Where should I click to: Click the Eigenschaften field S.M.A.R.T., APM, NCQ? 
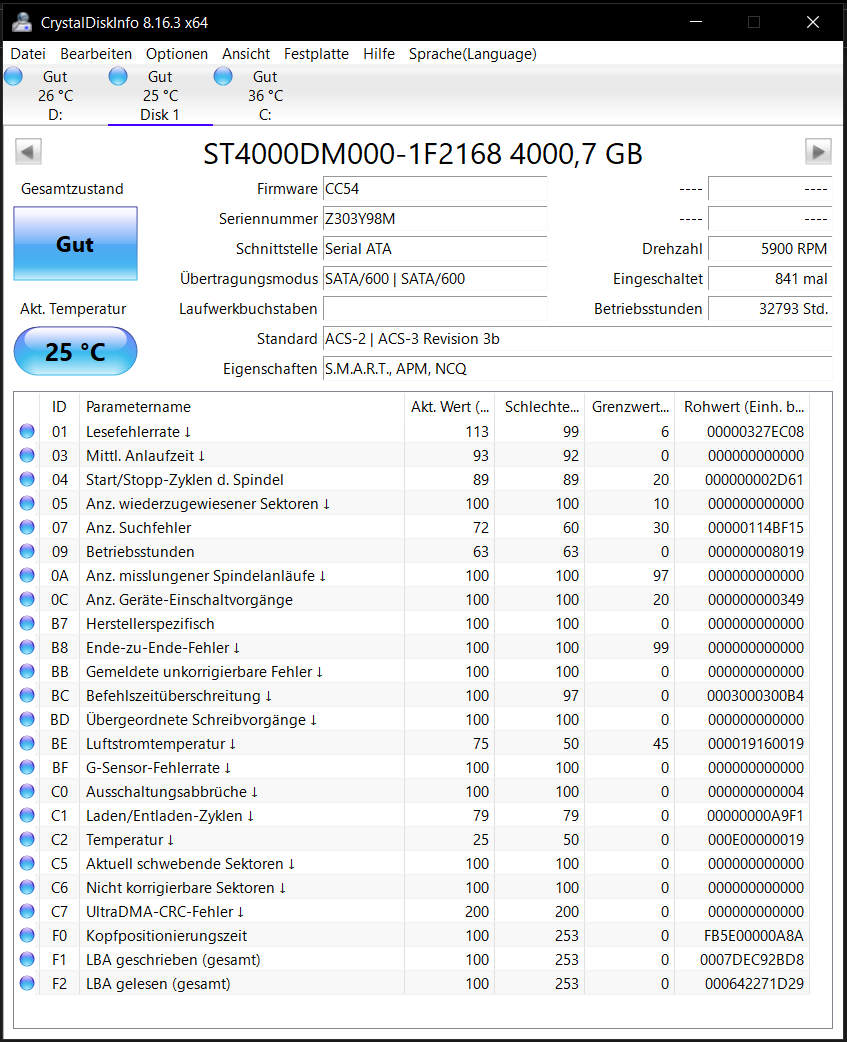point(577,369)
